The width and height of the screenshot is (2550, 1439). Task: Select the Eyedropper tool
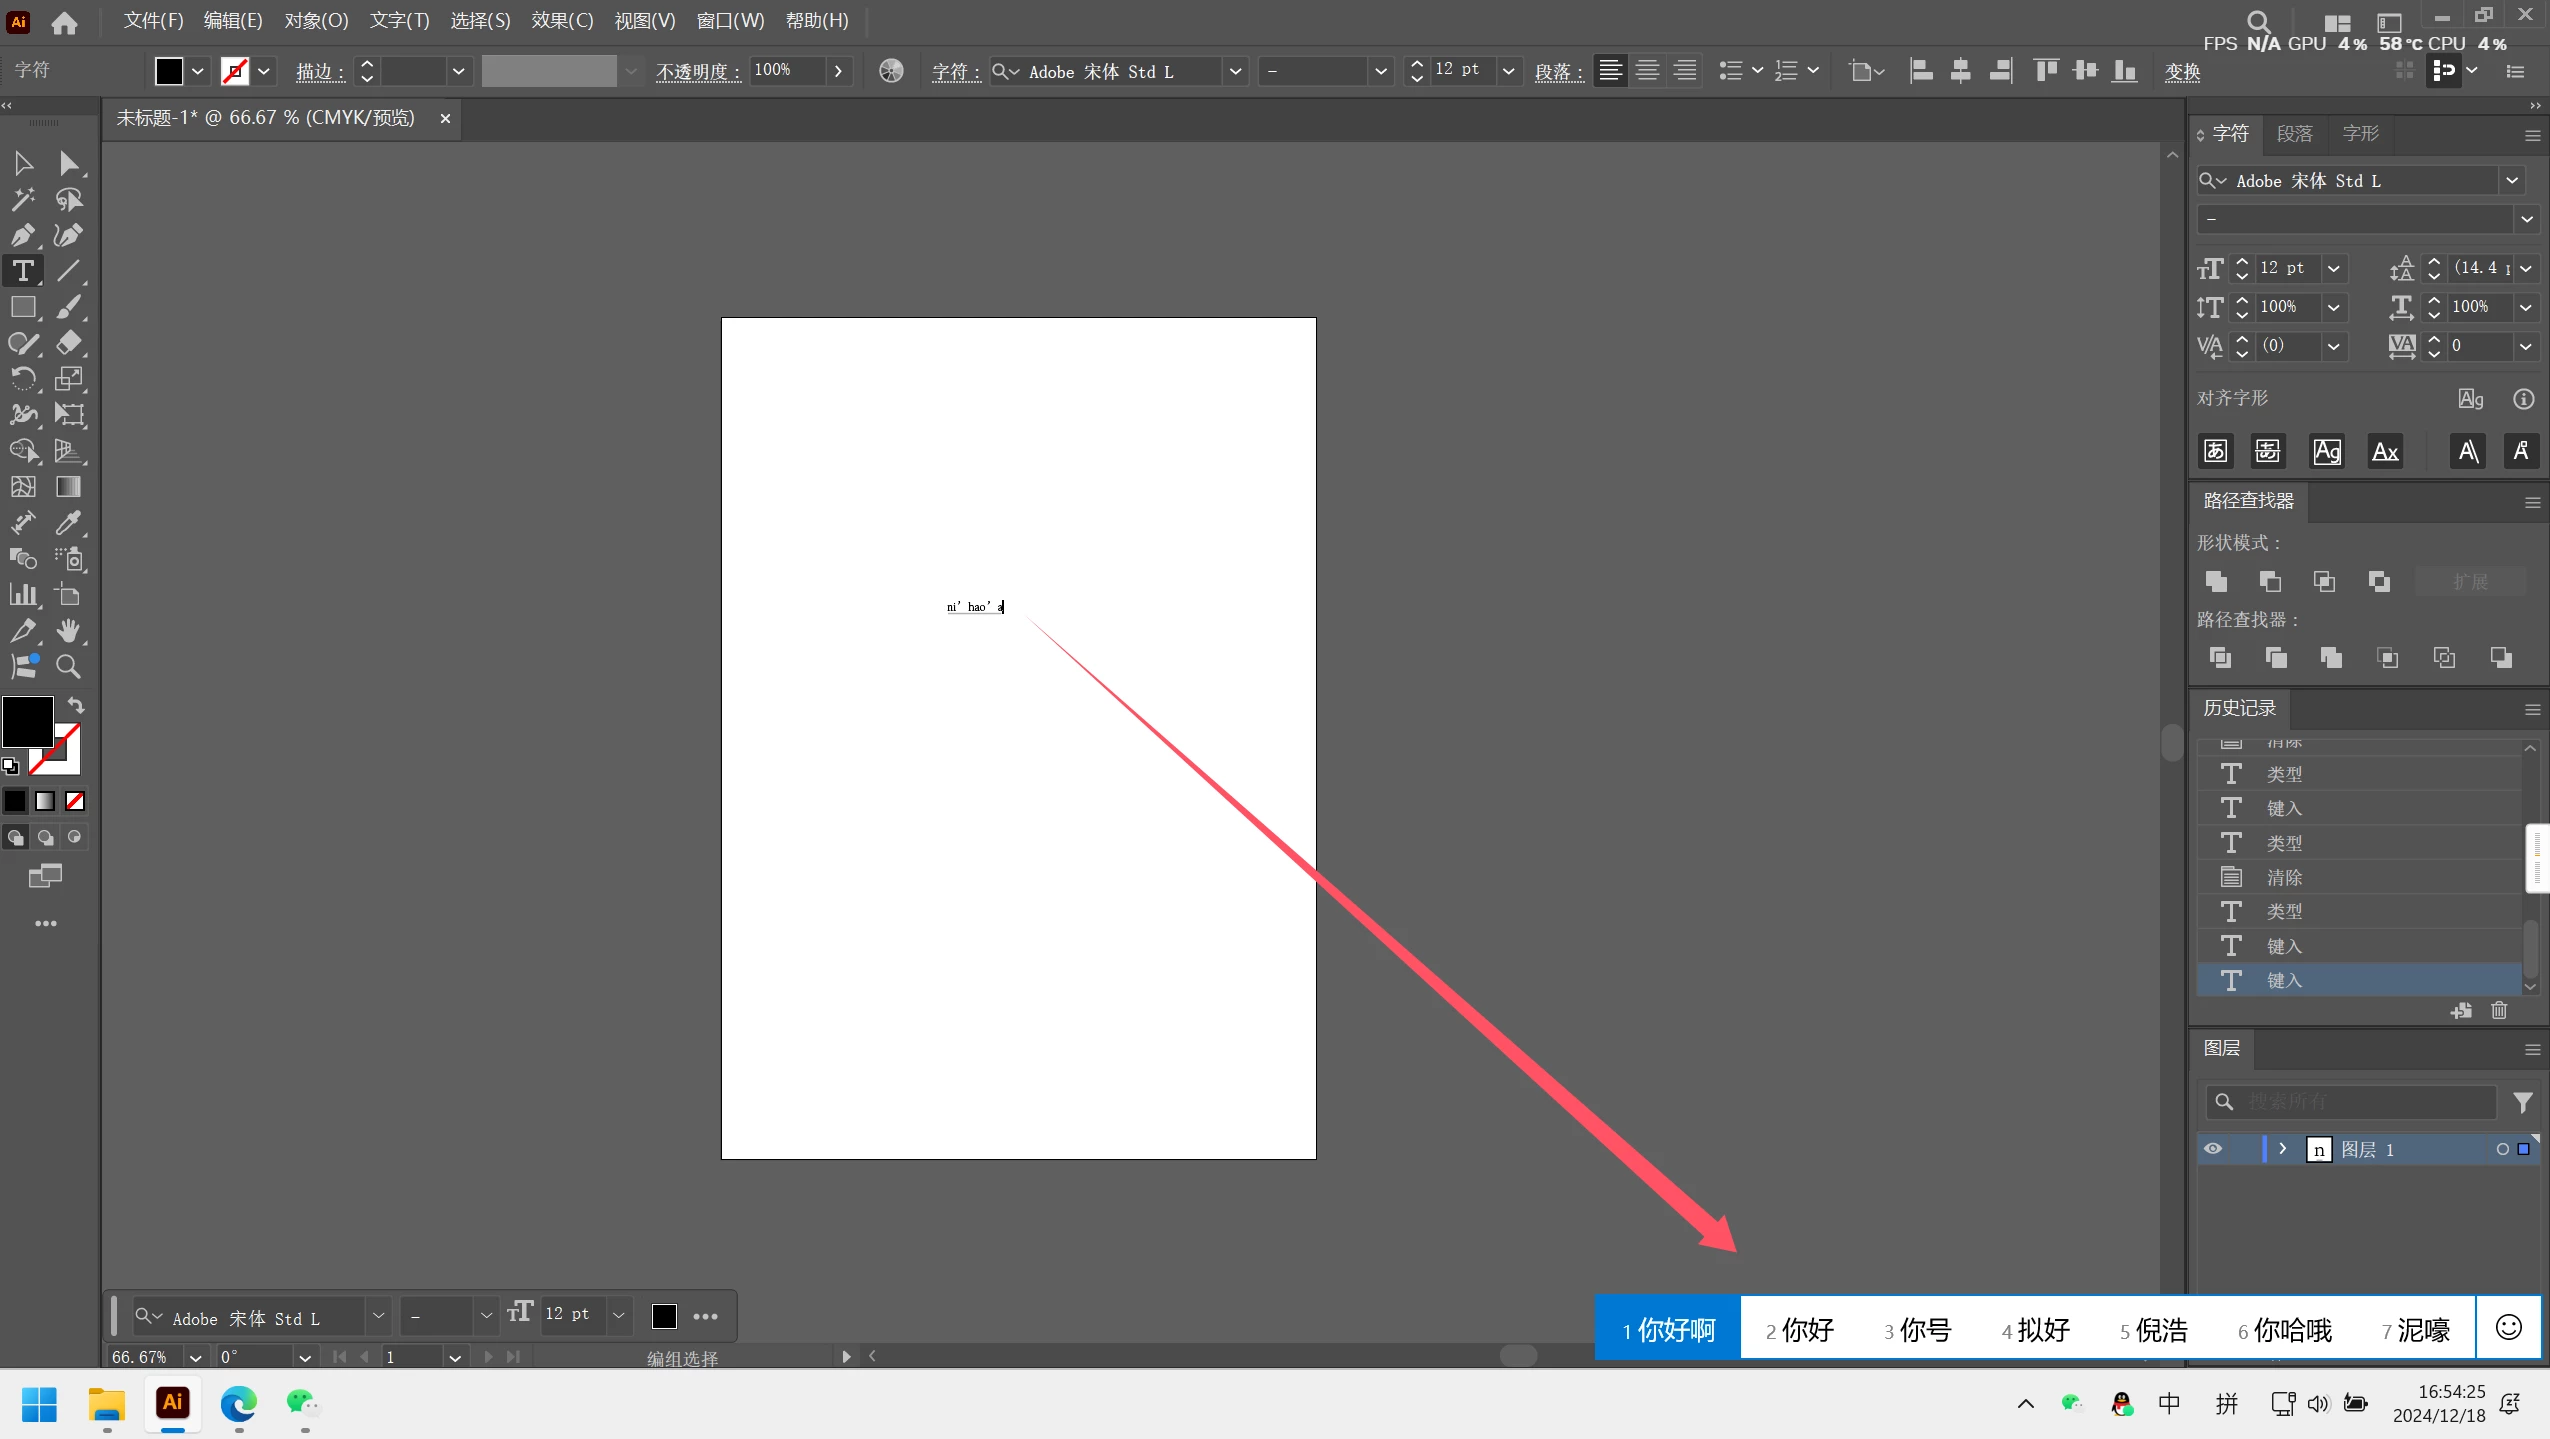[68, 522]
